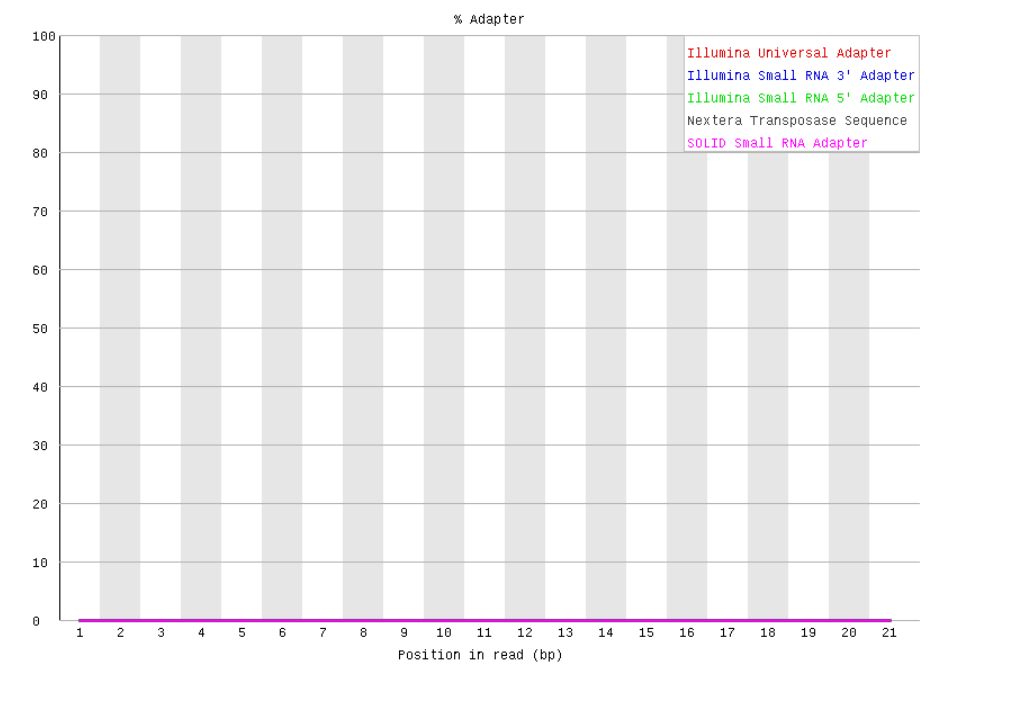
Task: Click x-axis position label 13
Action: click(x=565, y=632)
